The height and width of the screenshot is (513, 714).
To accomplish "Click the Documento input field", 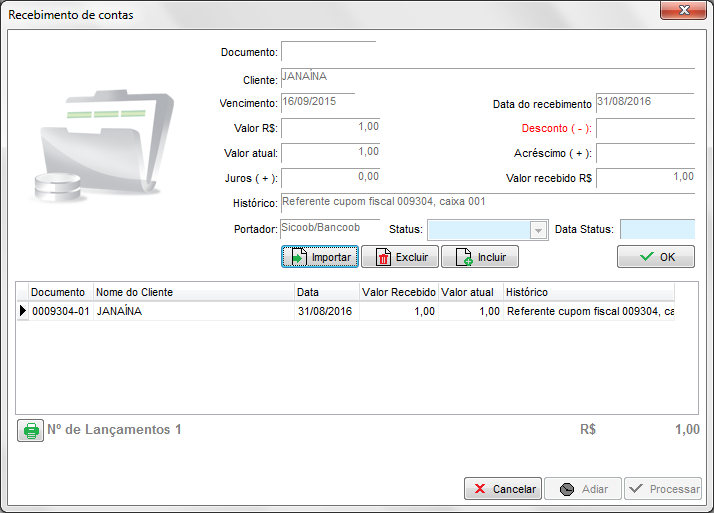I will tap(328, 51).
